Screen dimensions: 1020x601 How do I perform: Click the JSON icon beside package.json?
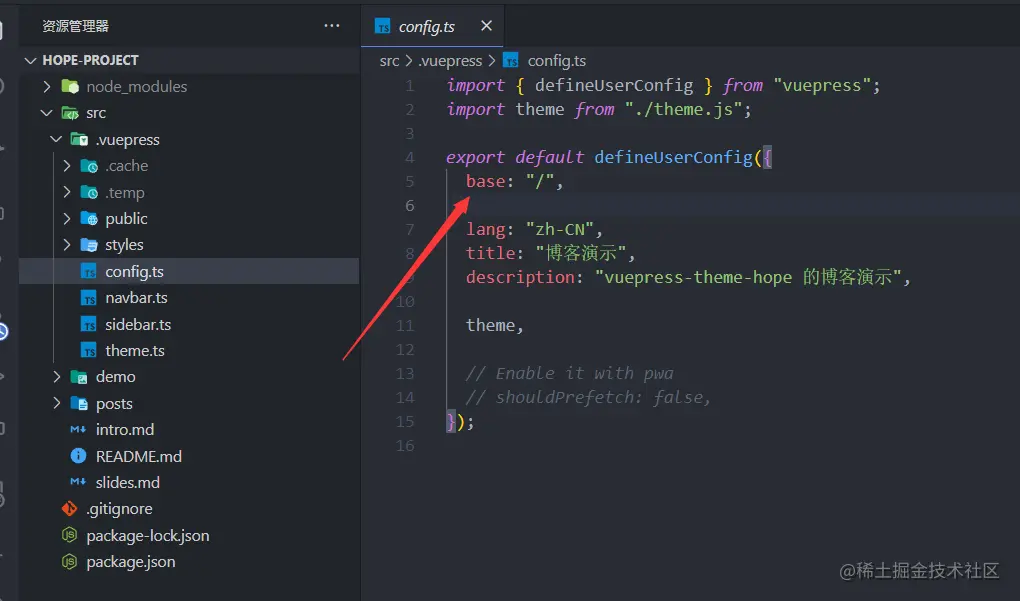[69, 561]
